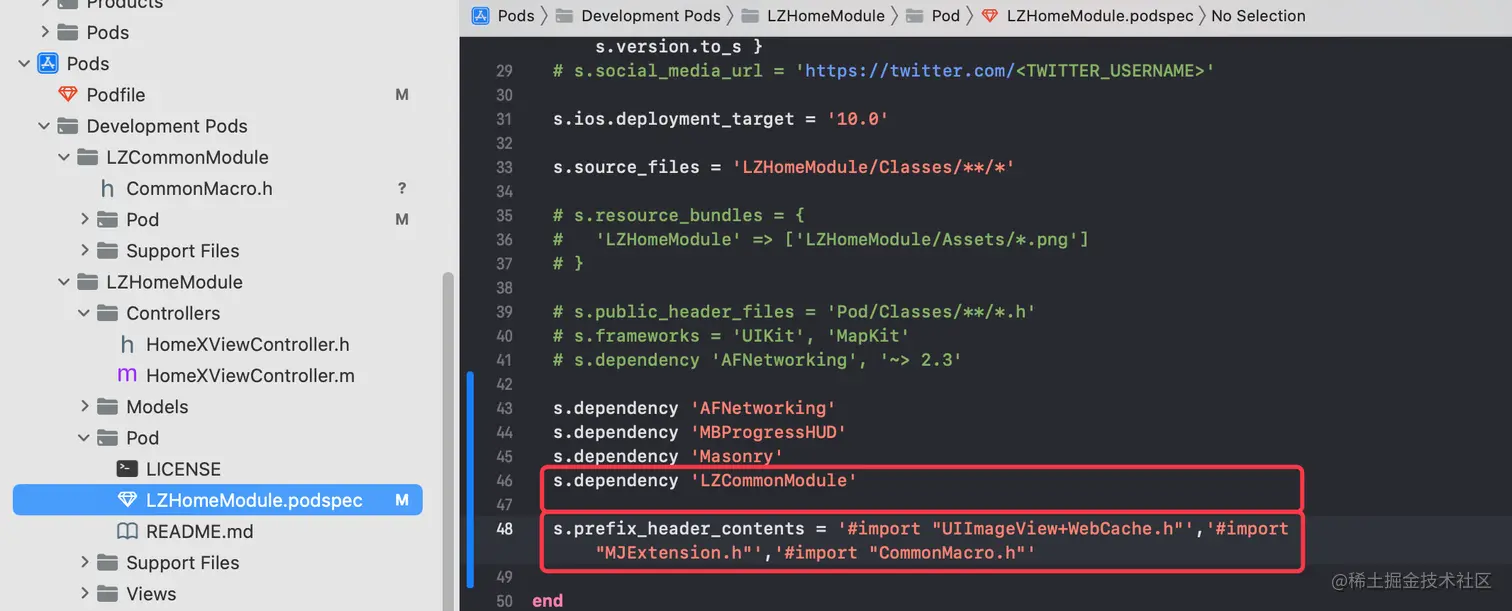The height and width of the screenshot is (611, 1512).
Task: Click the Controllers folder icon
Action: [108, 313]
